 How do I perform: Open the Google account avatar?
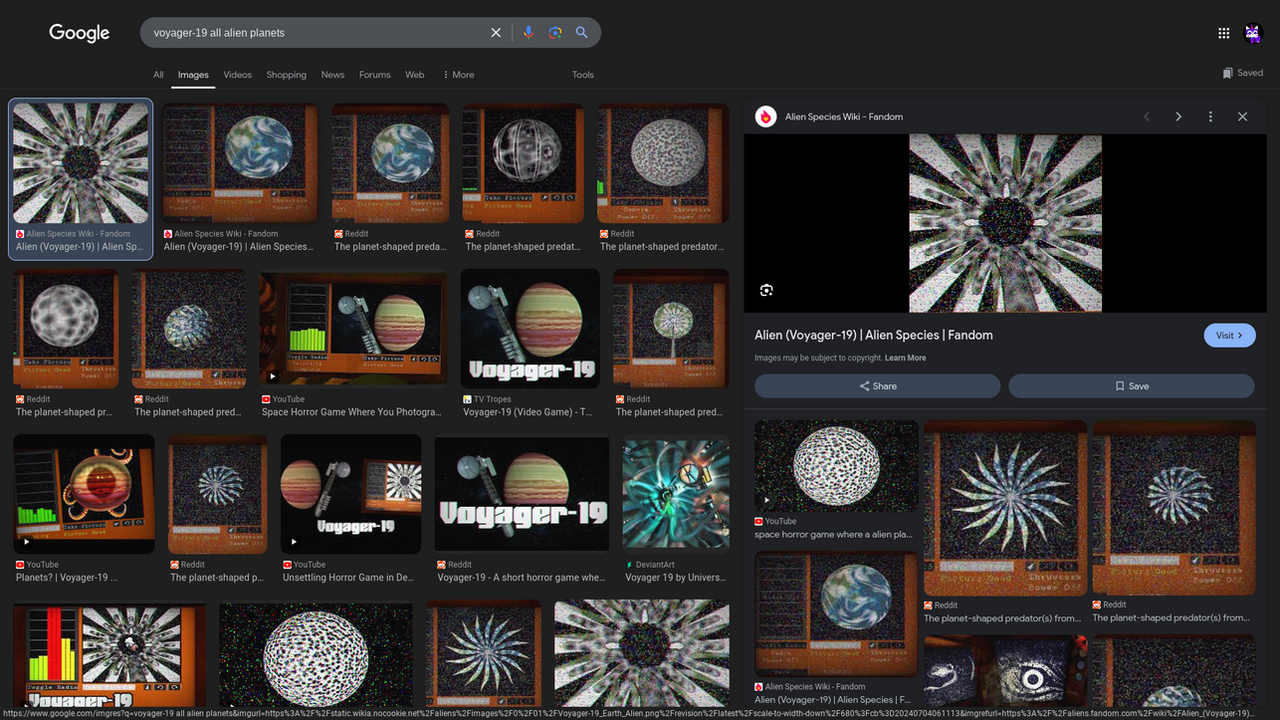pos(1253,33)
